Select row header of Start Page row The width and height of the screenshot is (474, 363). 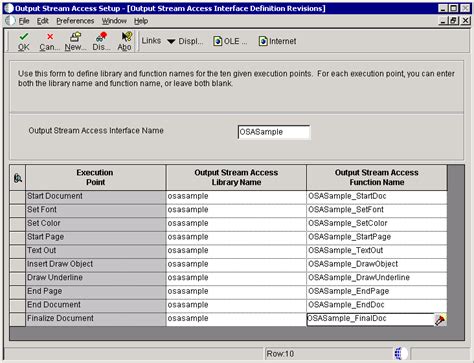(x=17, y=238)
